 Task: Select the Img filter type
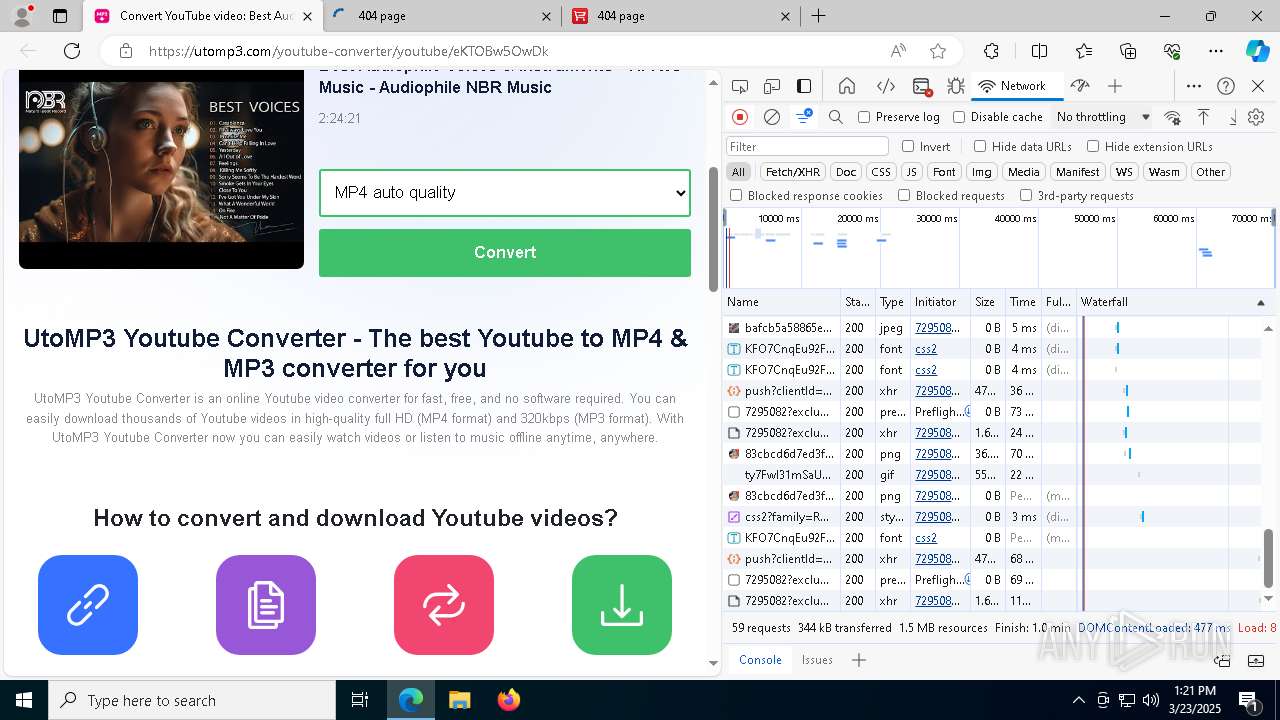[x=982, y=172]
